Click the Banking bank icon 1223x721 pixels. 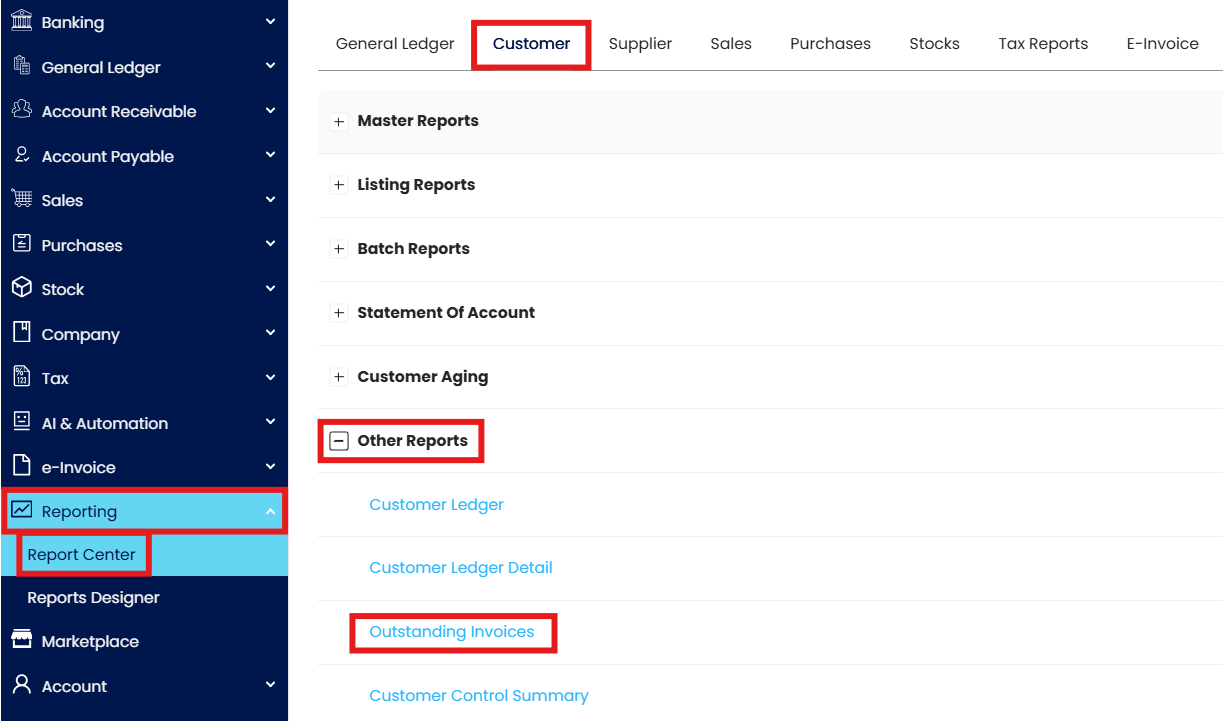coord(21,21)
